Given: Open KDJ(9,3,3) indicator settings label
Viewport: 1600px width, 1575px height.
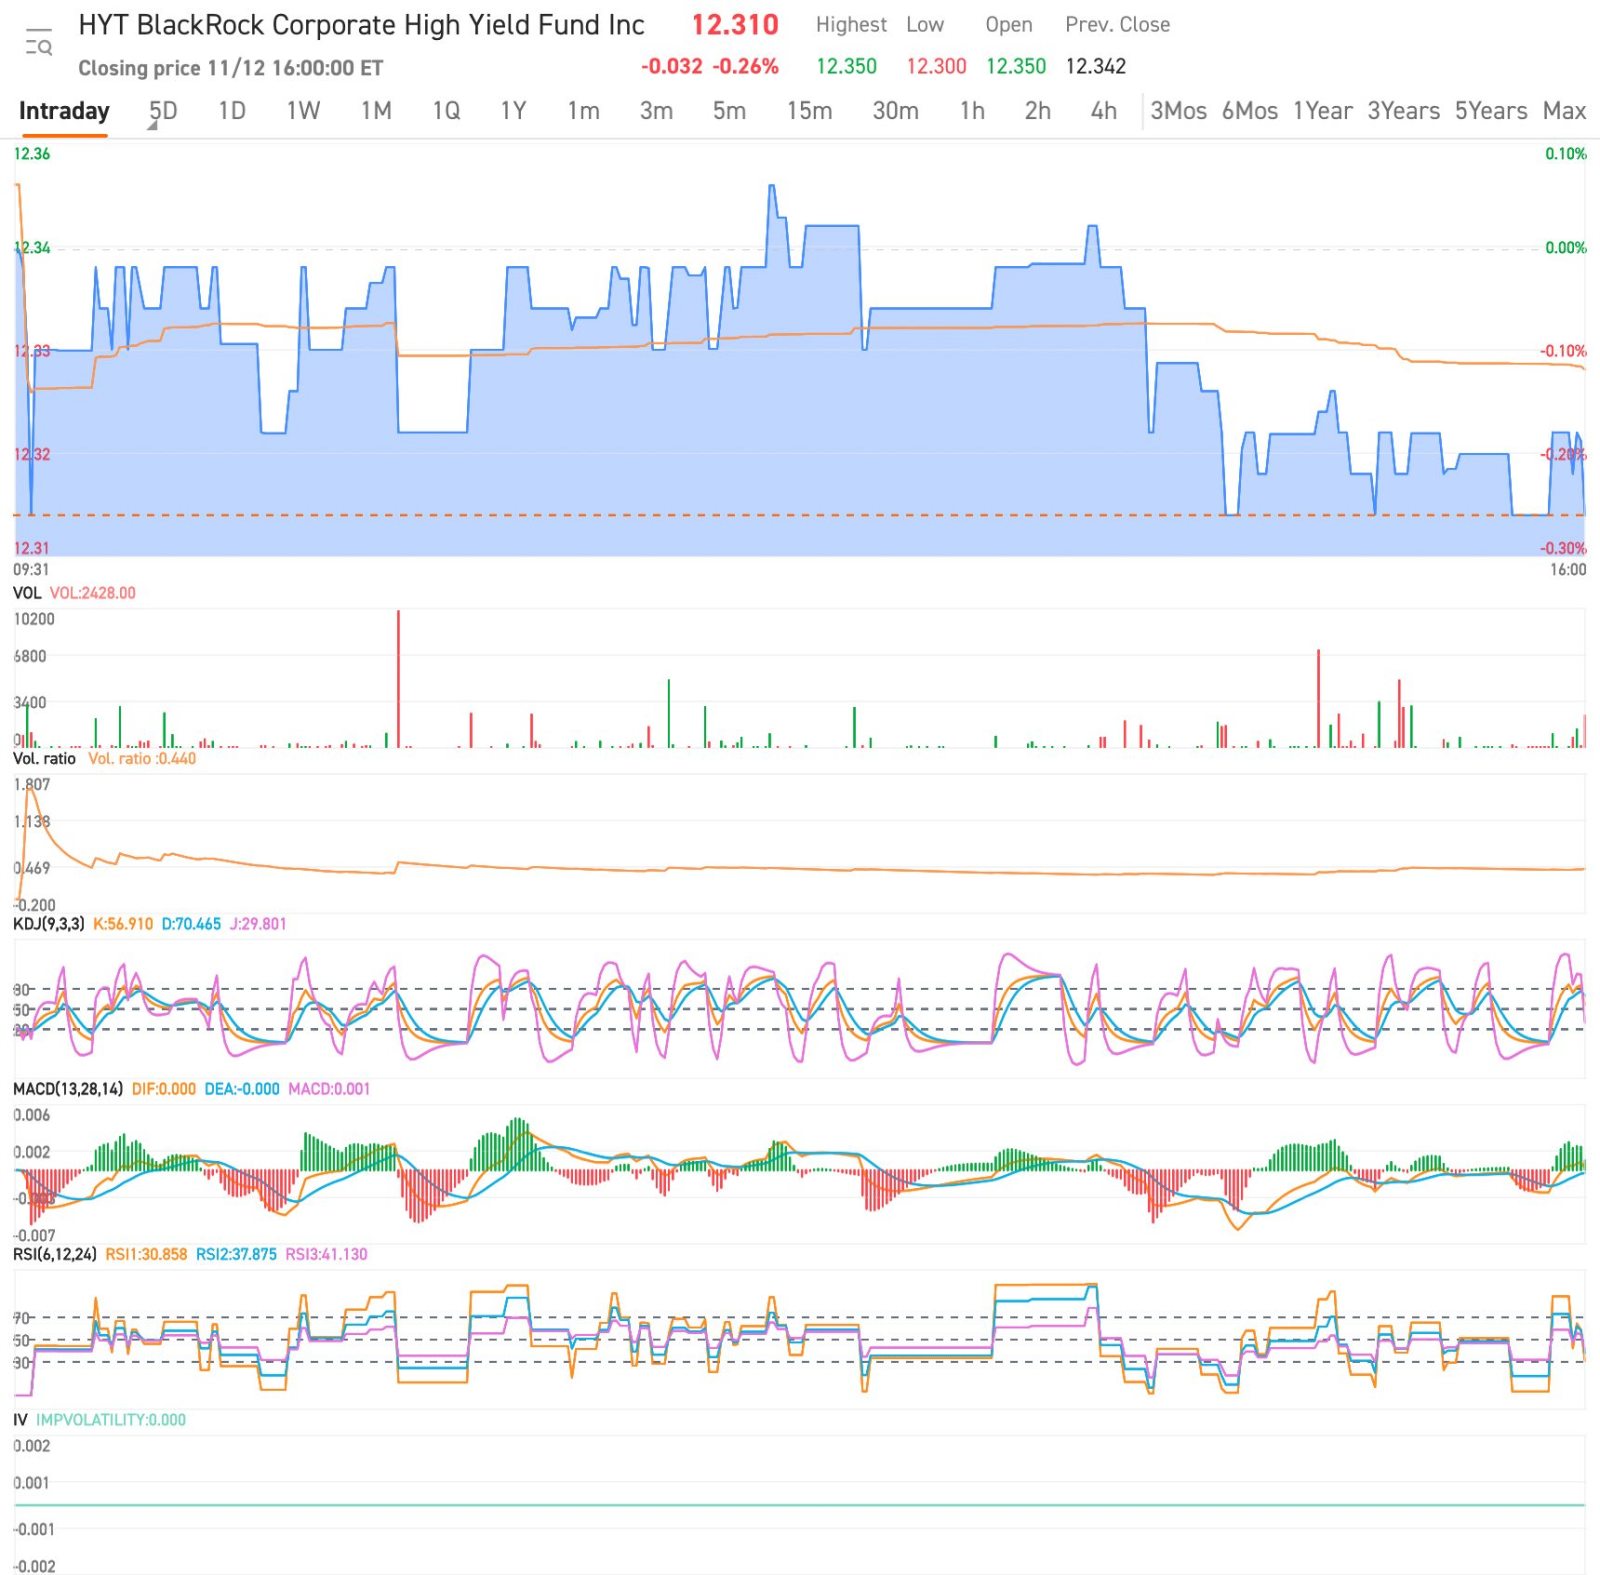Looking at the screenshot, I should point(49,924).
